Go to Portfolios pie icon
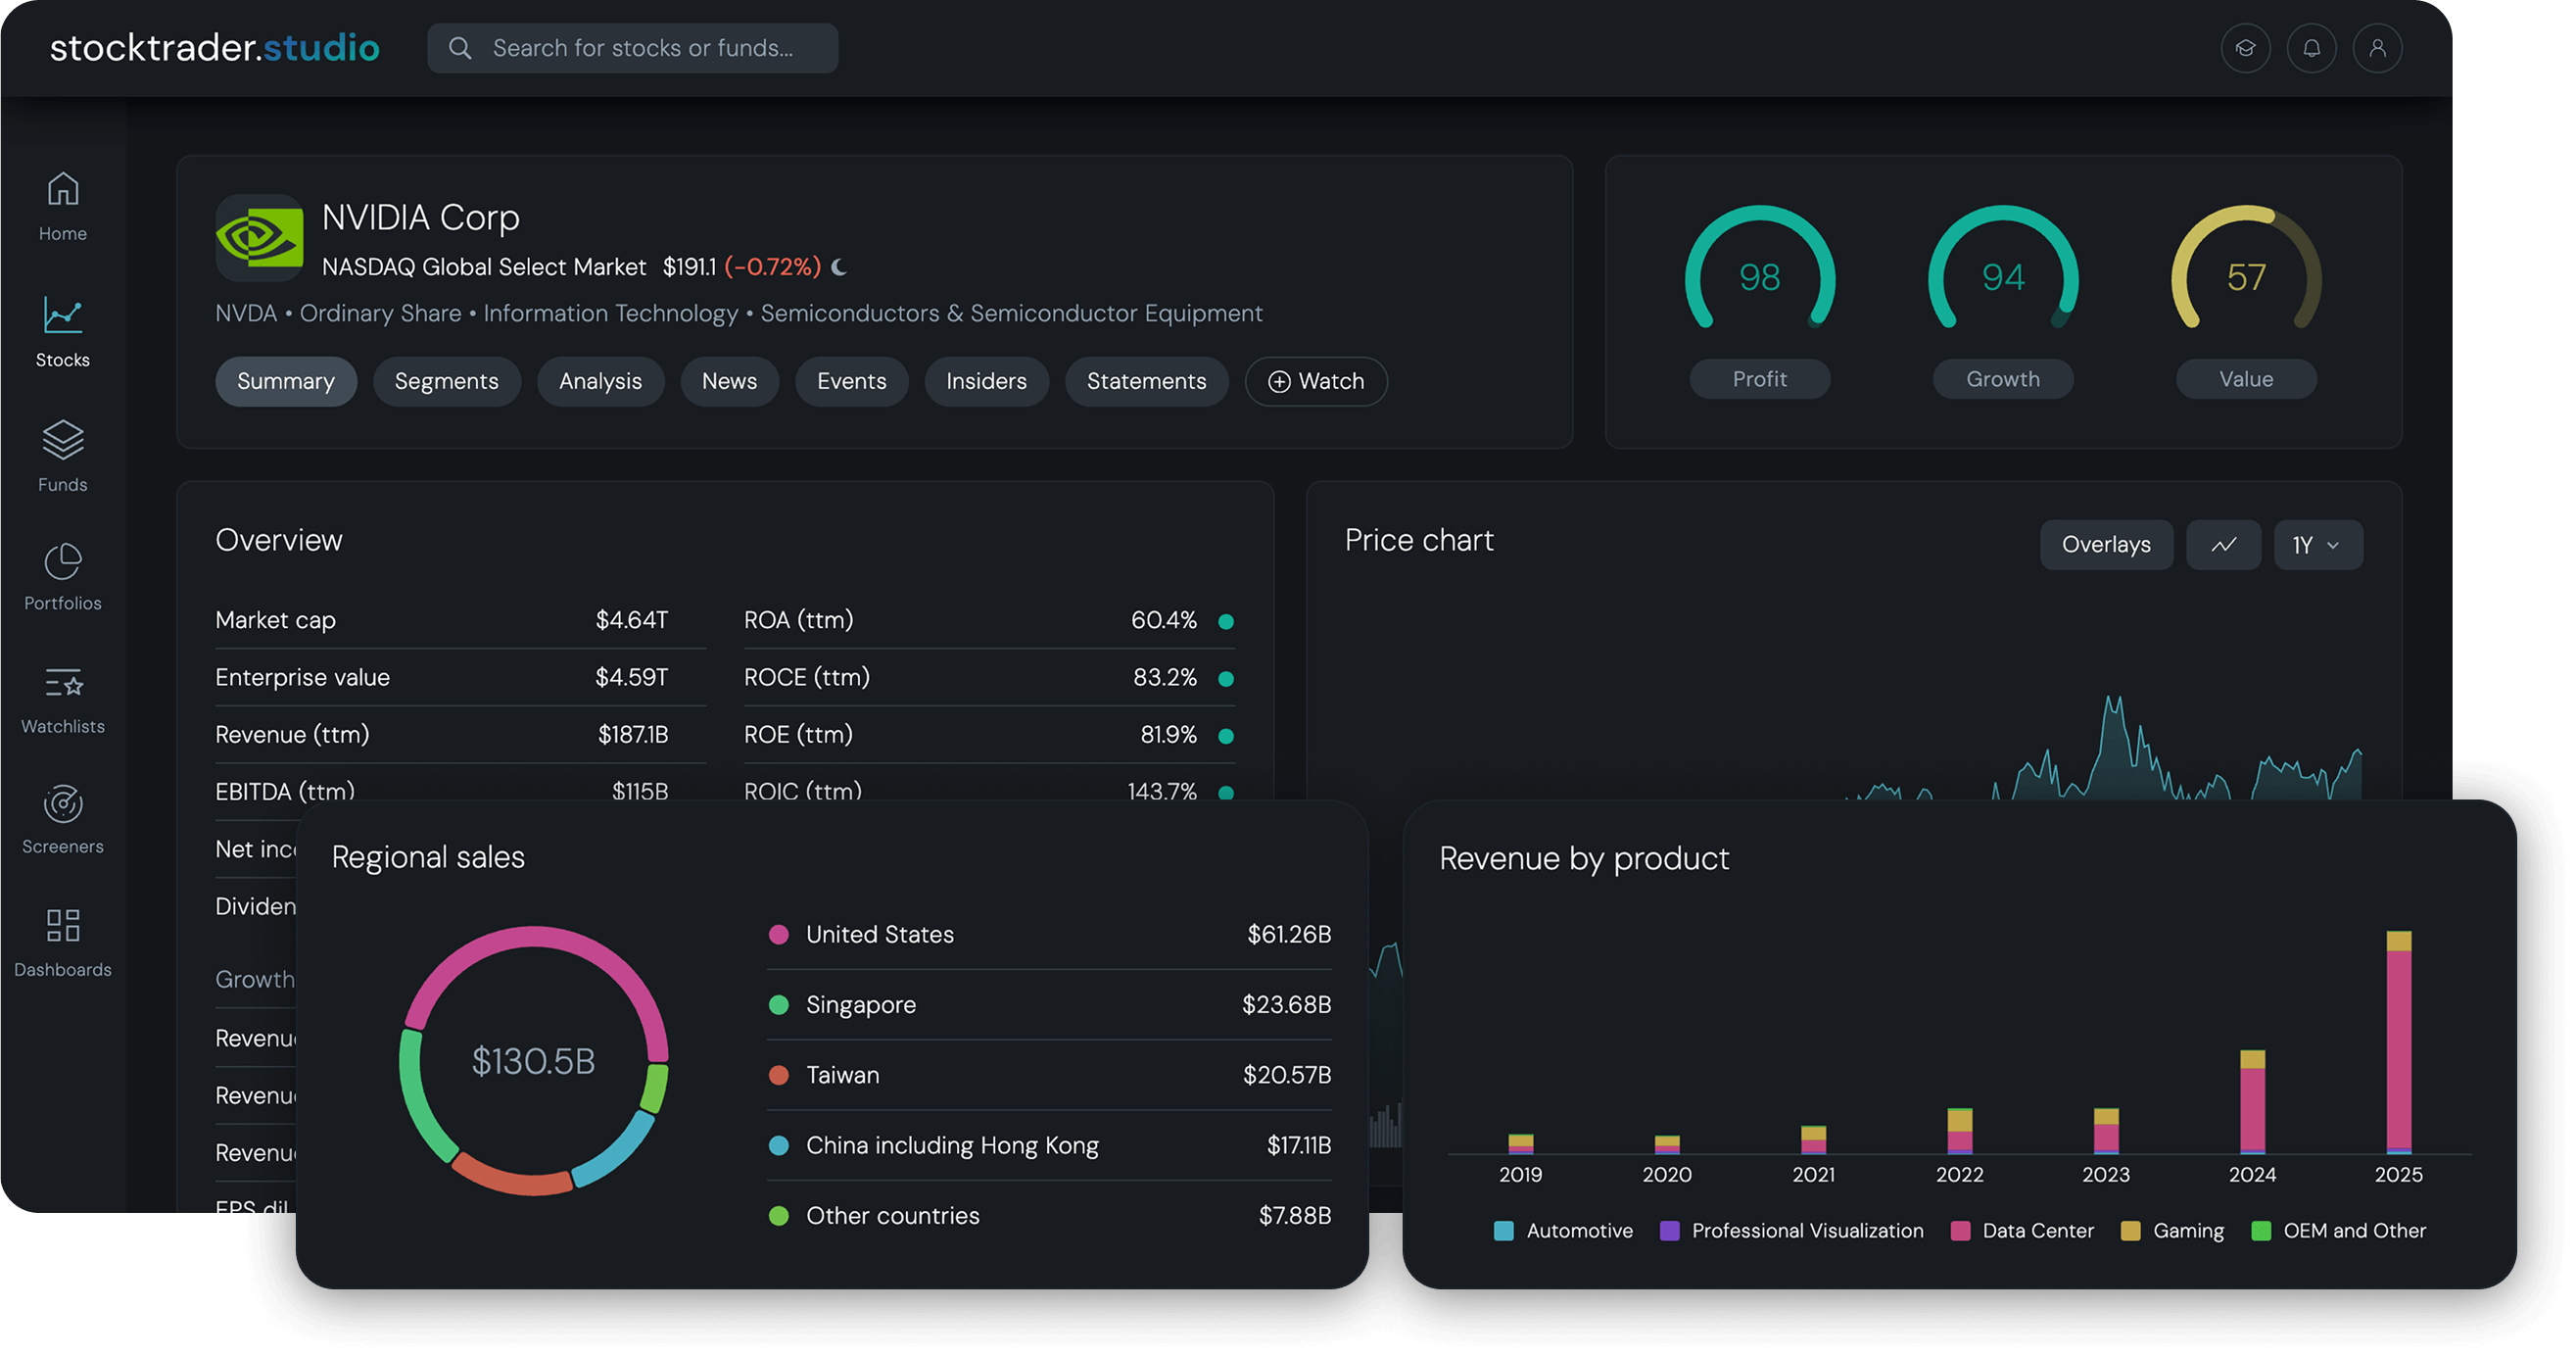2576x1356 pixels. pyautogui.click(x=63, y=562)
